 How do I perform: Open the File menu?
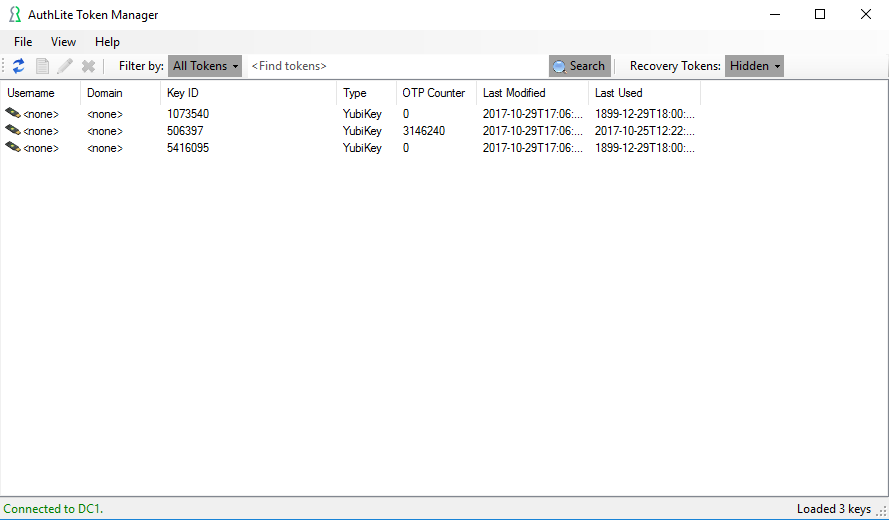[23, 42]
